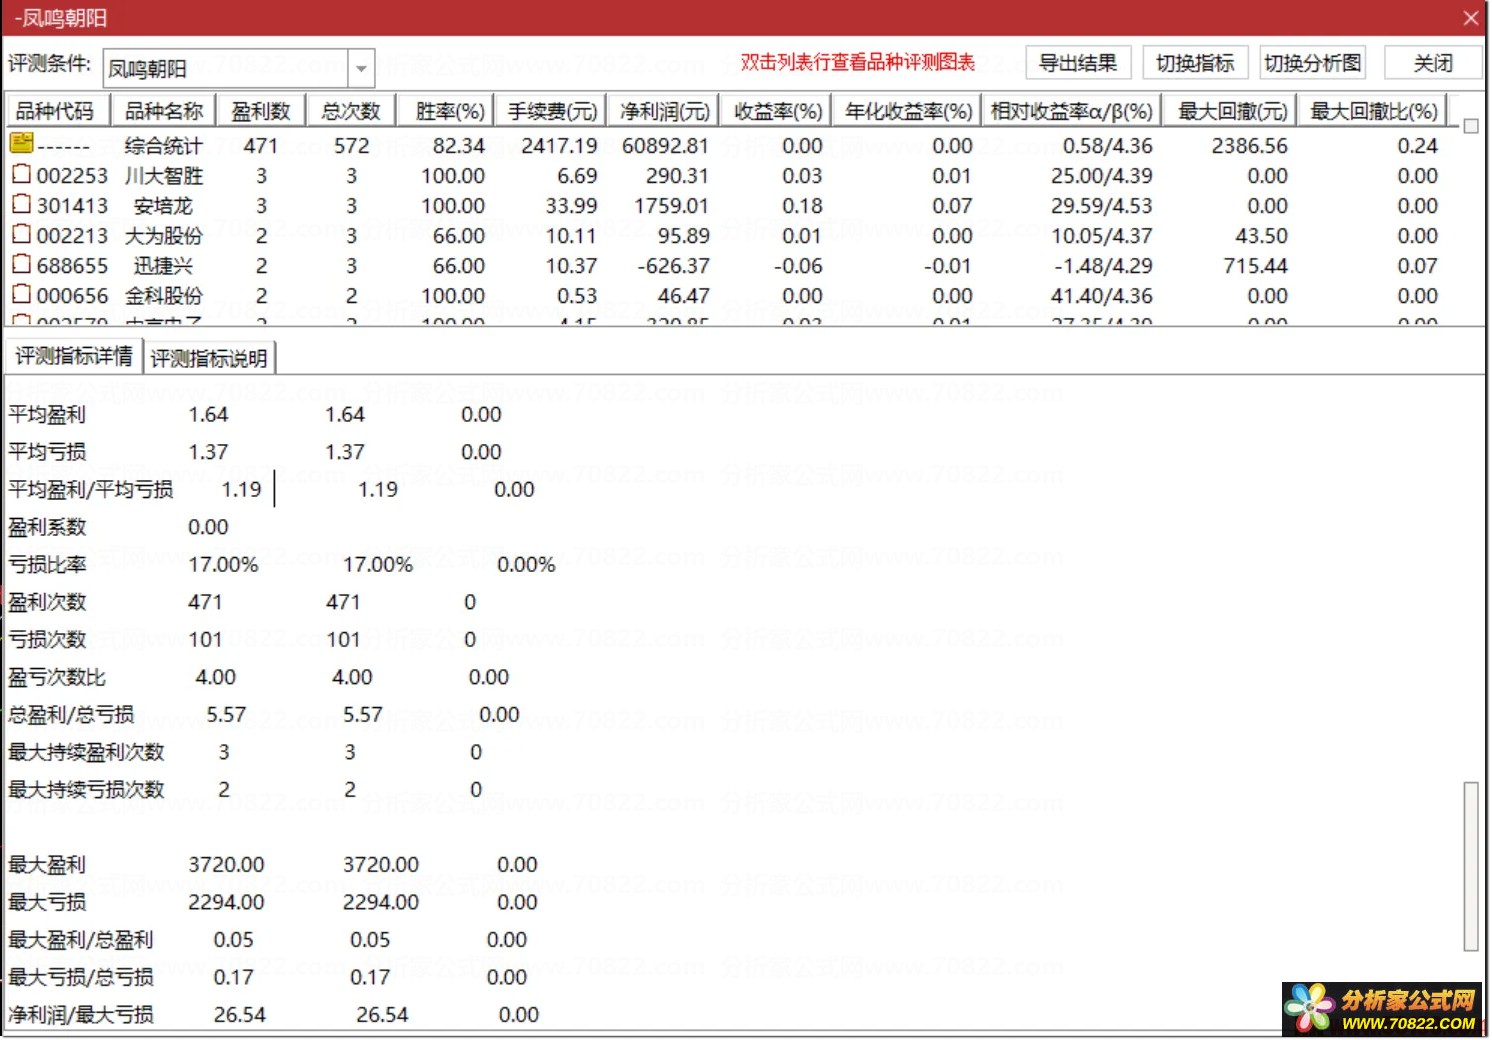Click the 切换分析图 button
Viewport: 1492px width, 1040px height.
[x=1313, y=62]
